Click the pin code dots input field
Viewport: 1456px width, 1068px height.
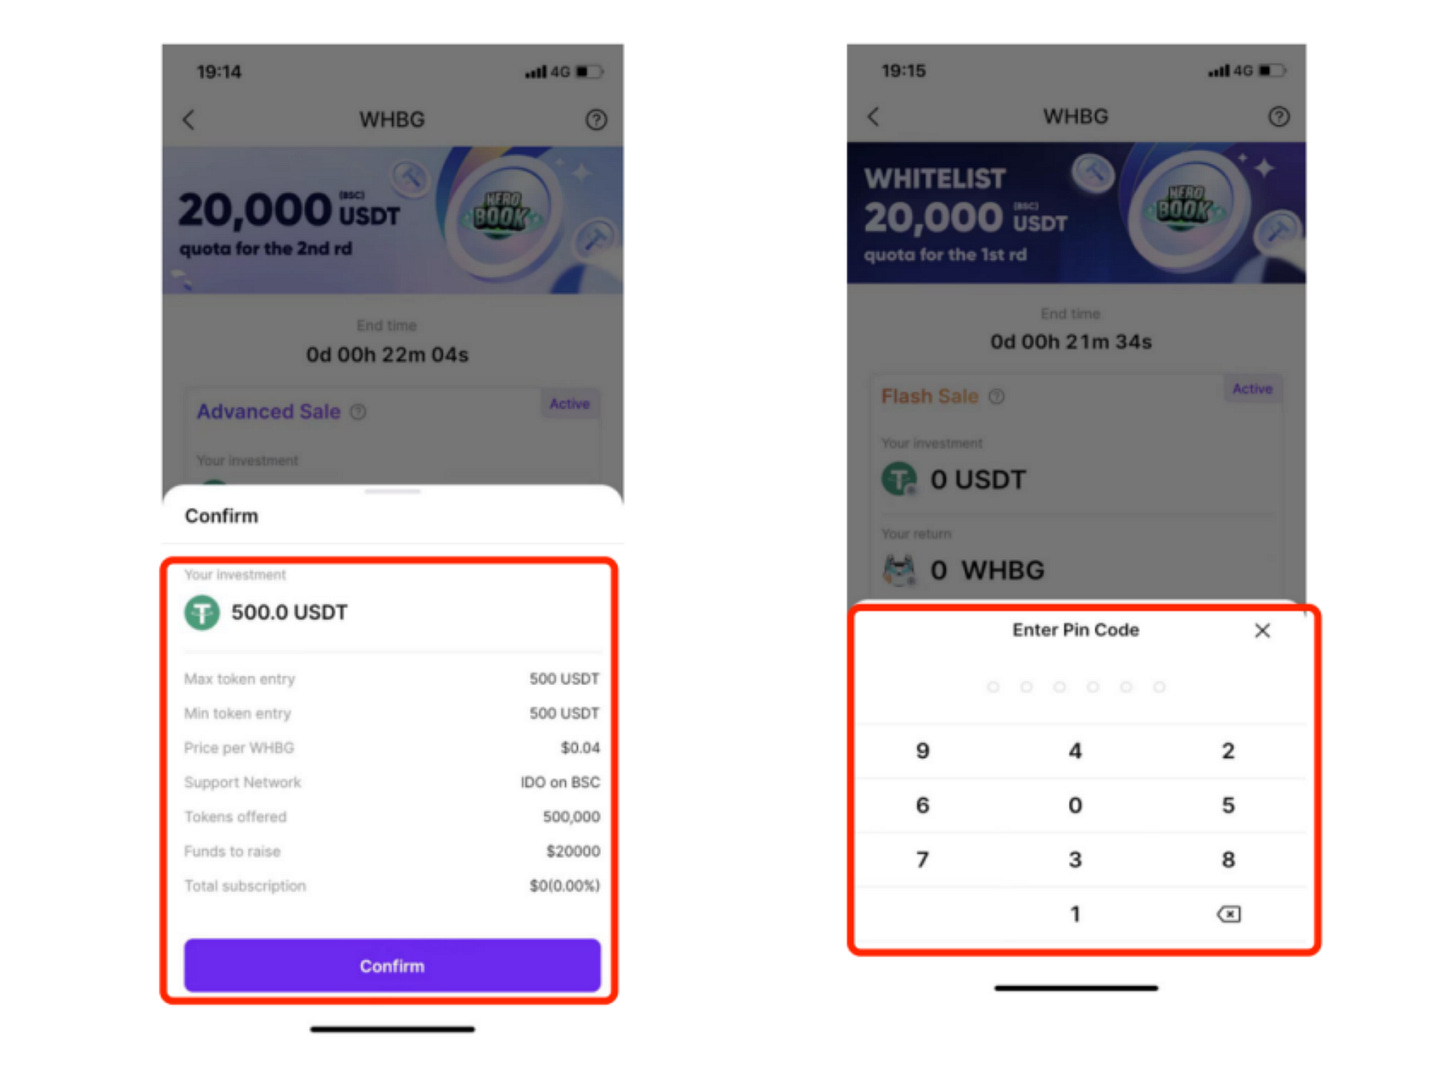click(x=1076, y=687)
